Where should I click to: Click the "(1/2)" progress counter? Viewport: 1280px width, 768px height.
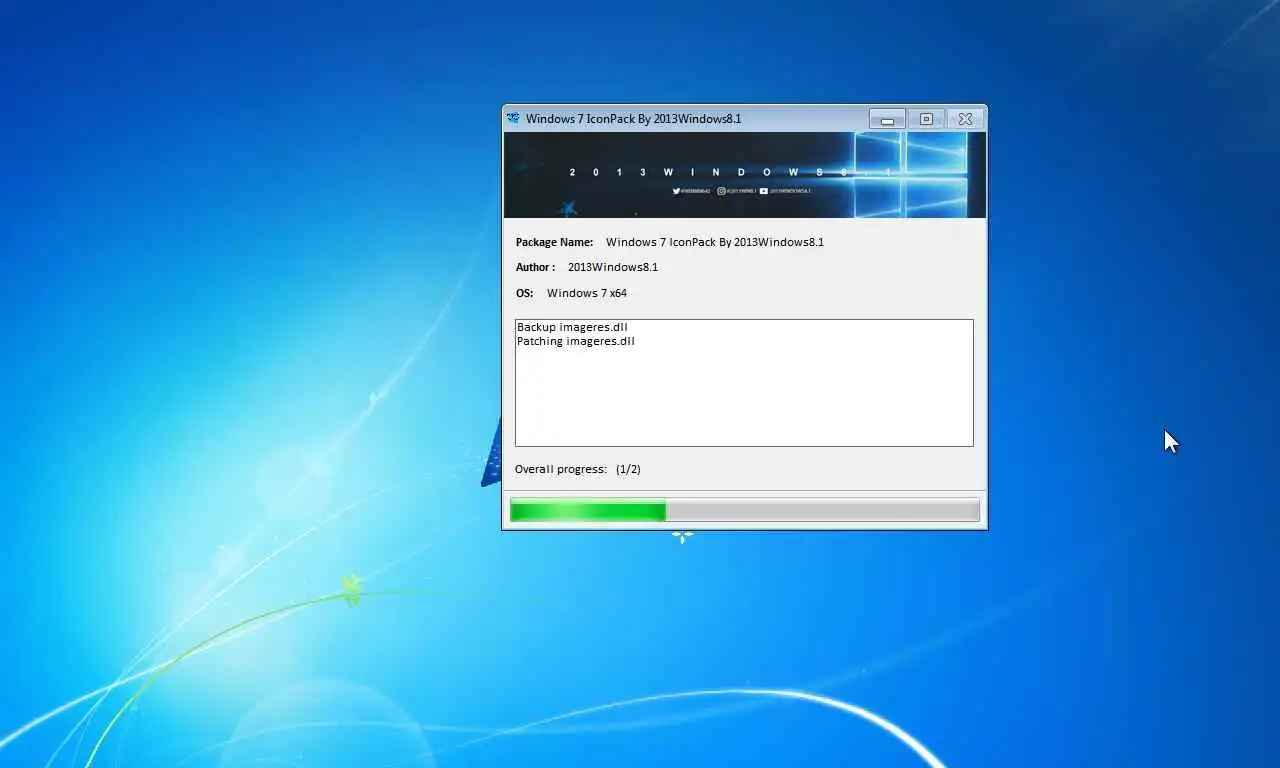point(628,469)
